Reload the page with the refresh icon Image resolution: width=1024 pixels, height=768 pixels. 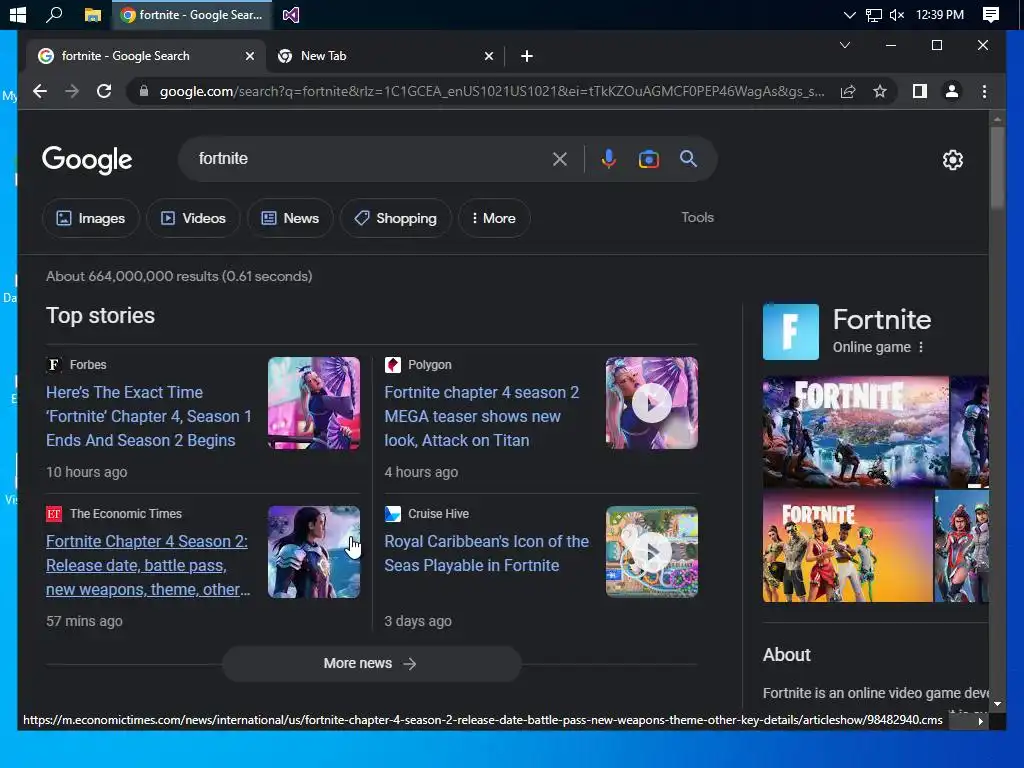(x=104, y=91)
